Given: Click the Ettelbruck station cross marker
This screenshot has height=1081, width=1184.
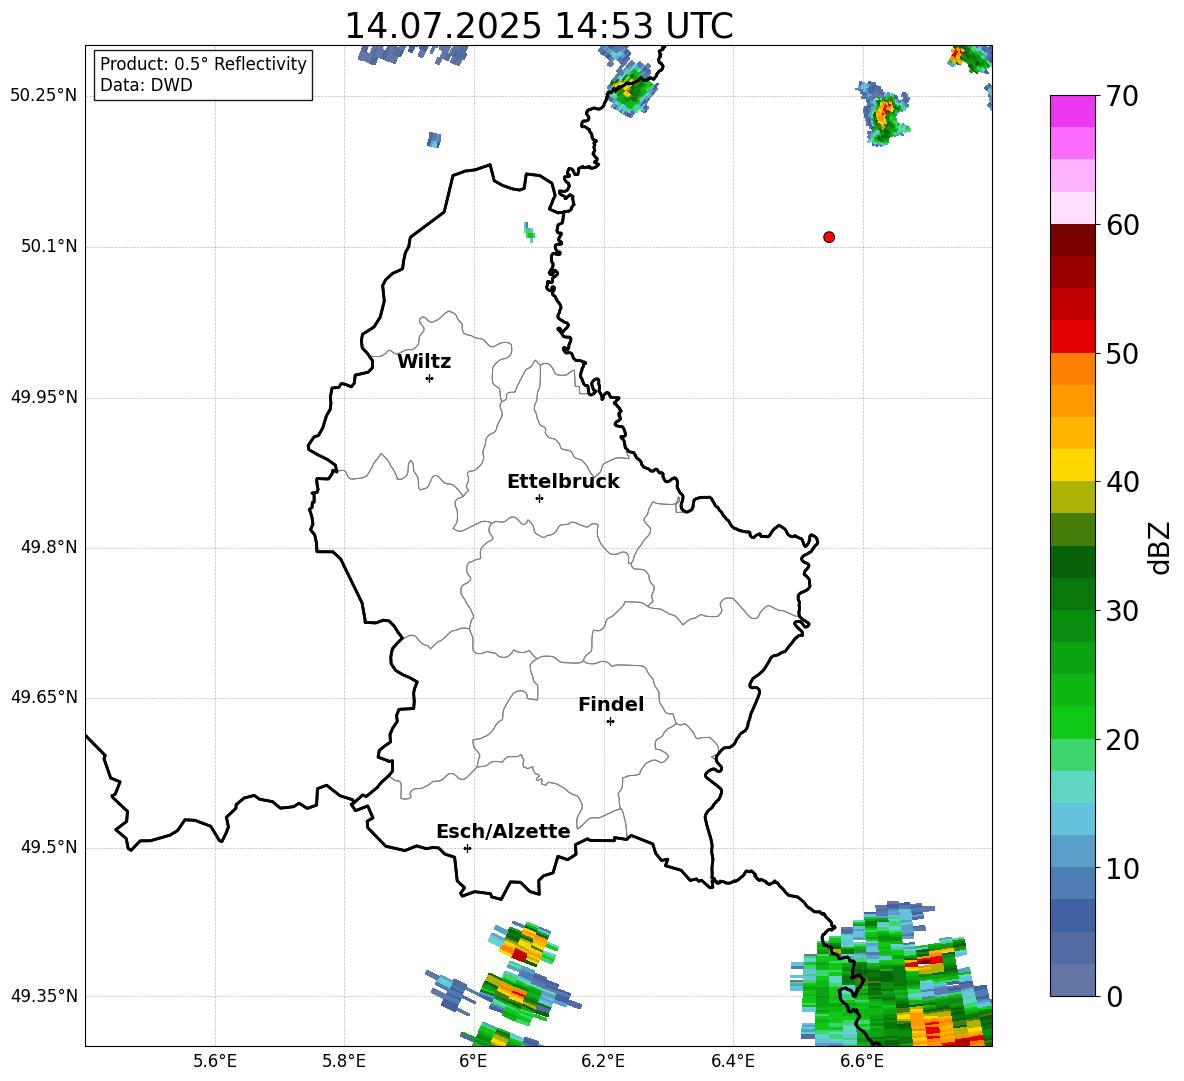Looking at the screenshot, I should pos(539,498).
